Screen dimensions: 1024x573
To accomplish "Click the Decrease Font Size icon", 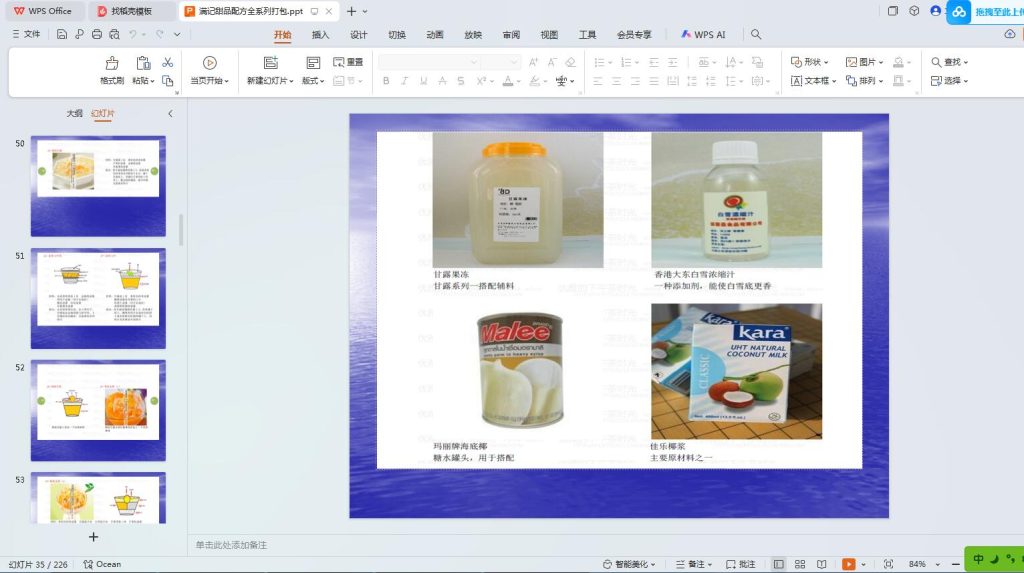I will coord(552,62).
